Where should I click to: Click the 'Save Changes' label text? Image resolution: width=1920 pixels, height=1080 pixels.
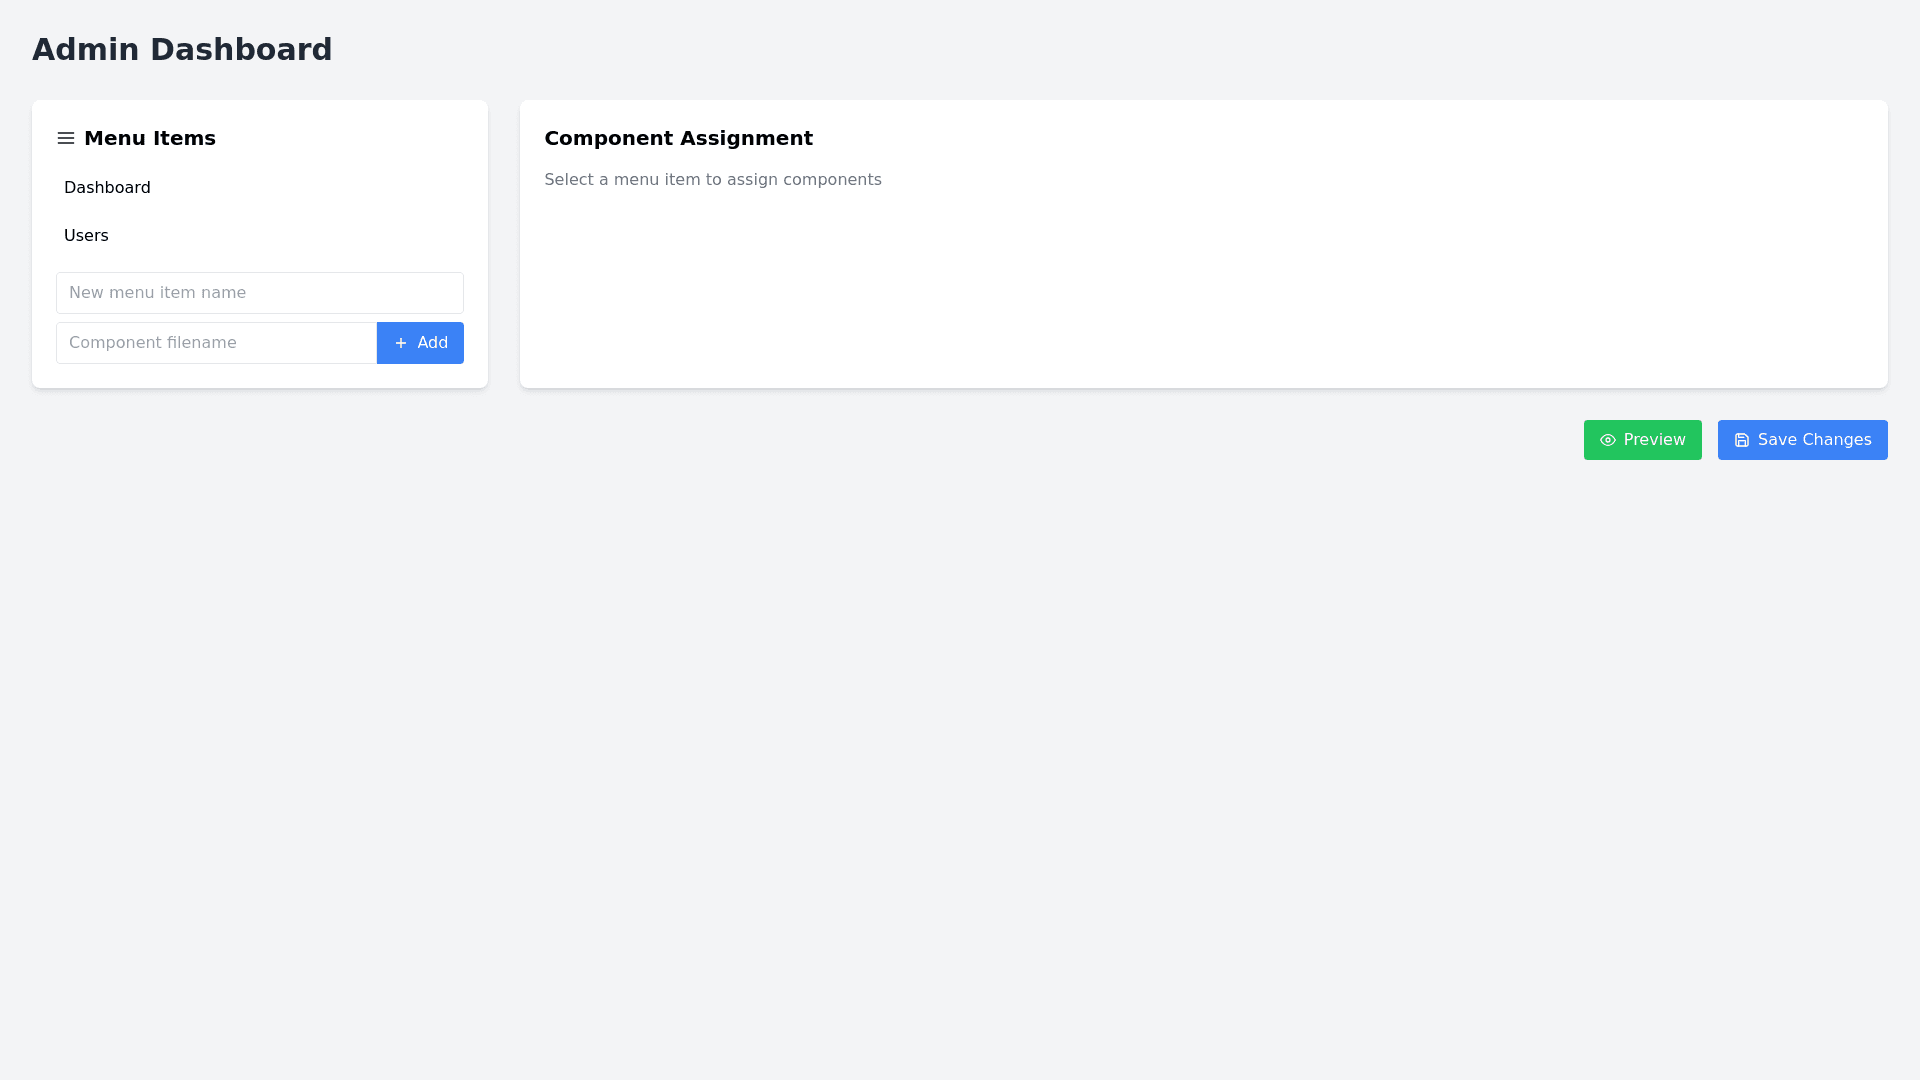(1814, 440)
